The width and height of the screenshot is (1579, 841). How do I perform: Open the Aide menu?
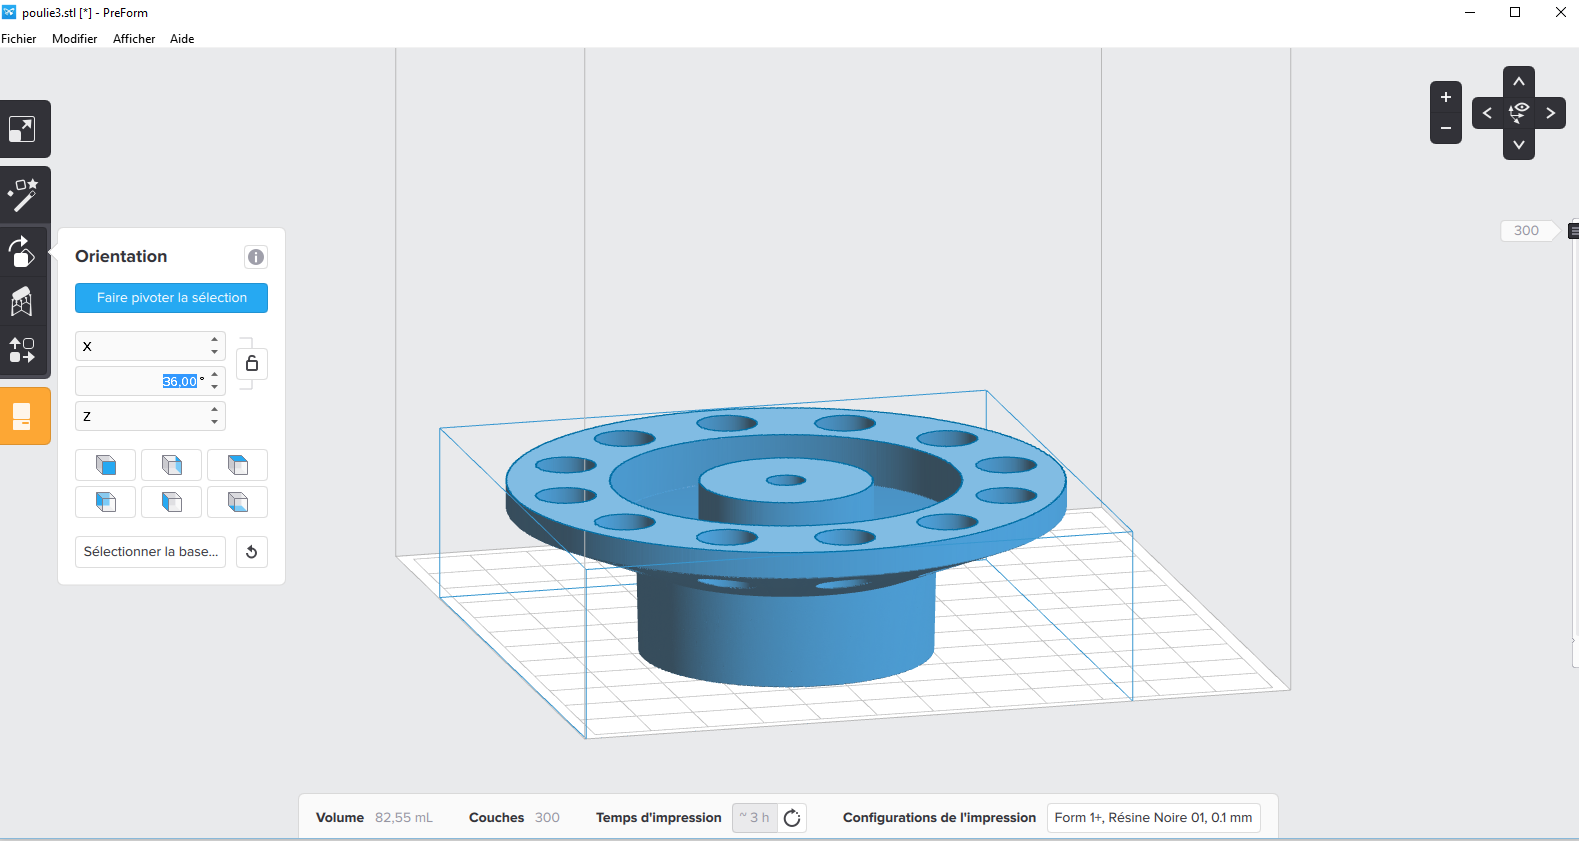point(182,39)
